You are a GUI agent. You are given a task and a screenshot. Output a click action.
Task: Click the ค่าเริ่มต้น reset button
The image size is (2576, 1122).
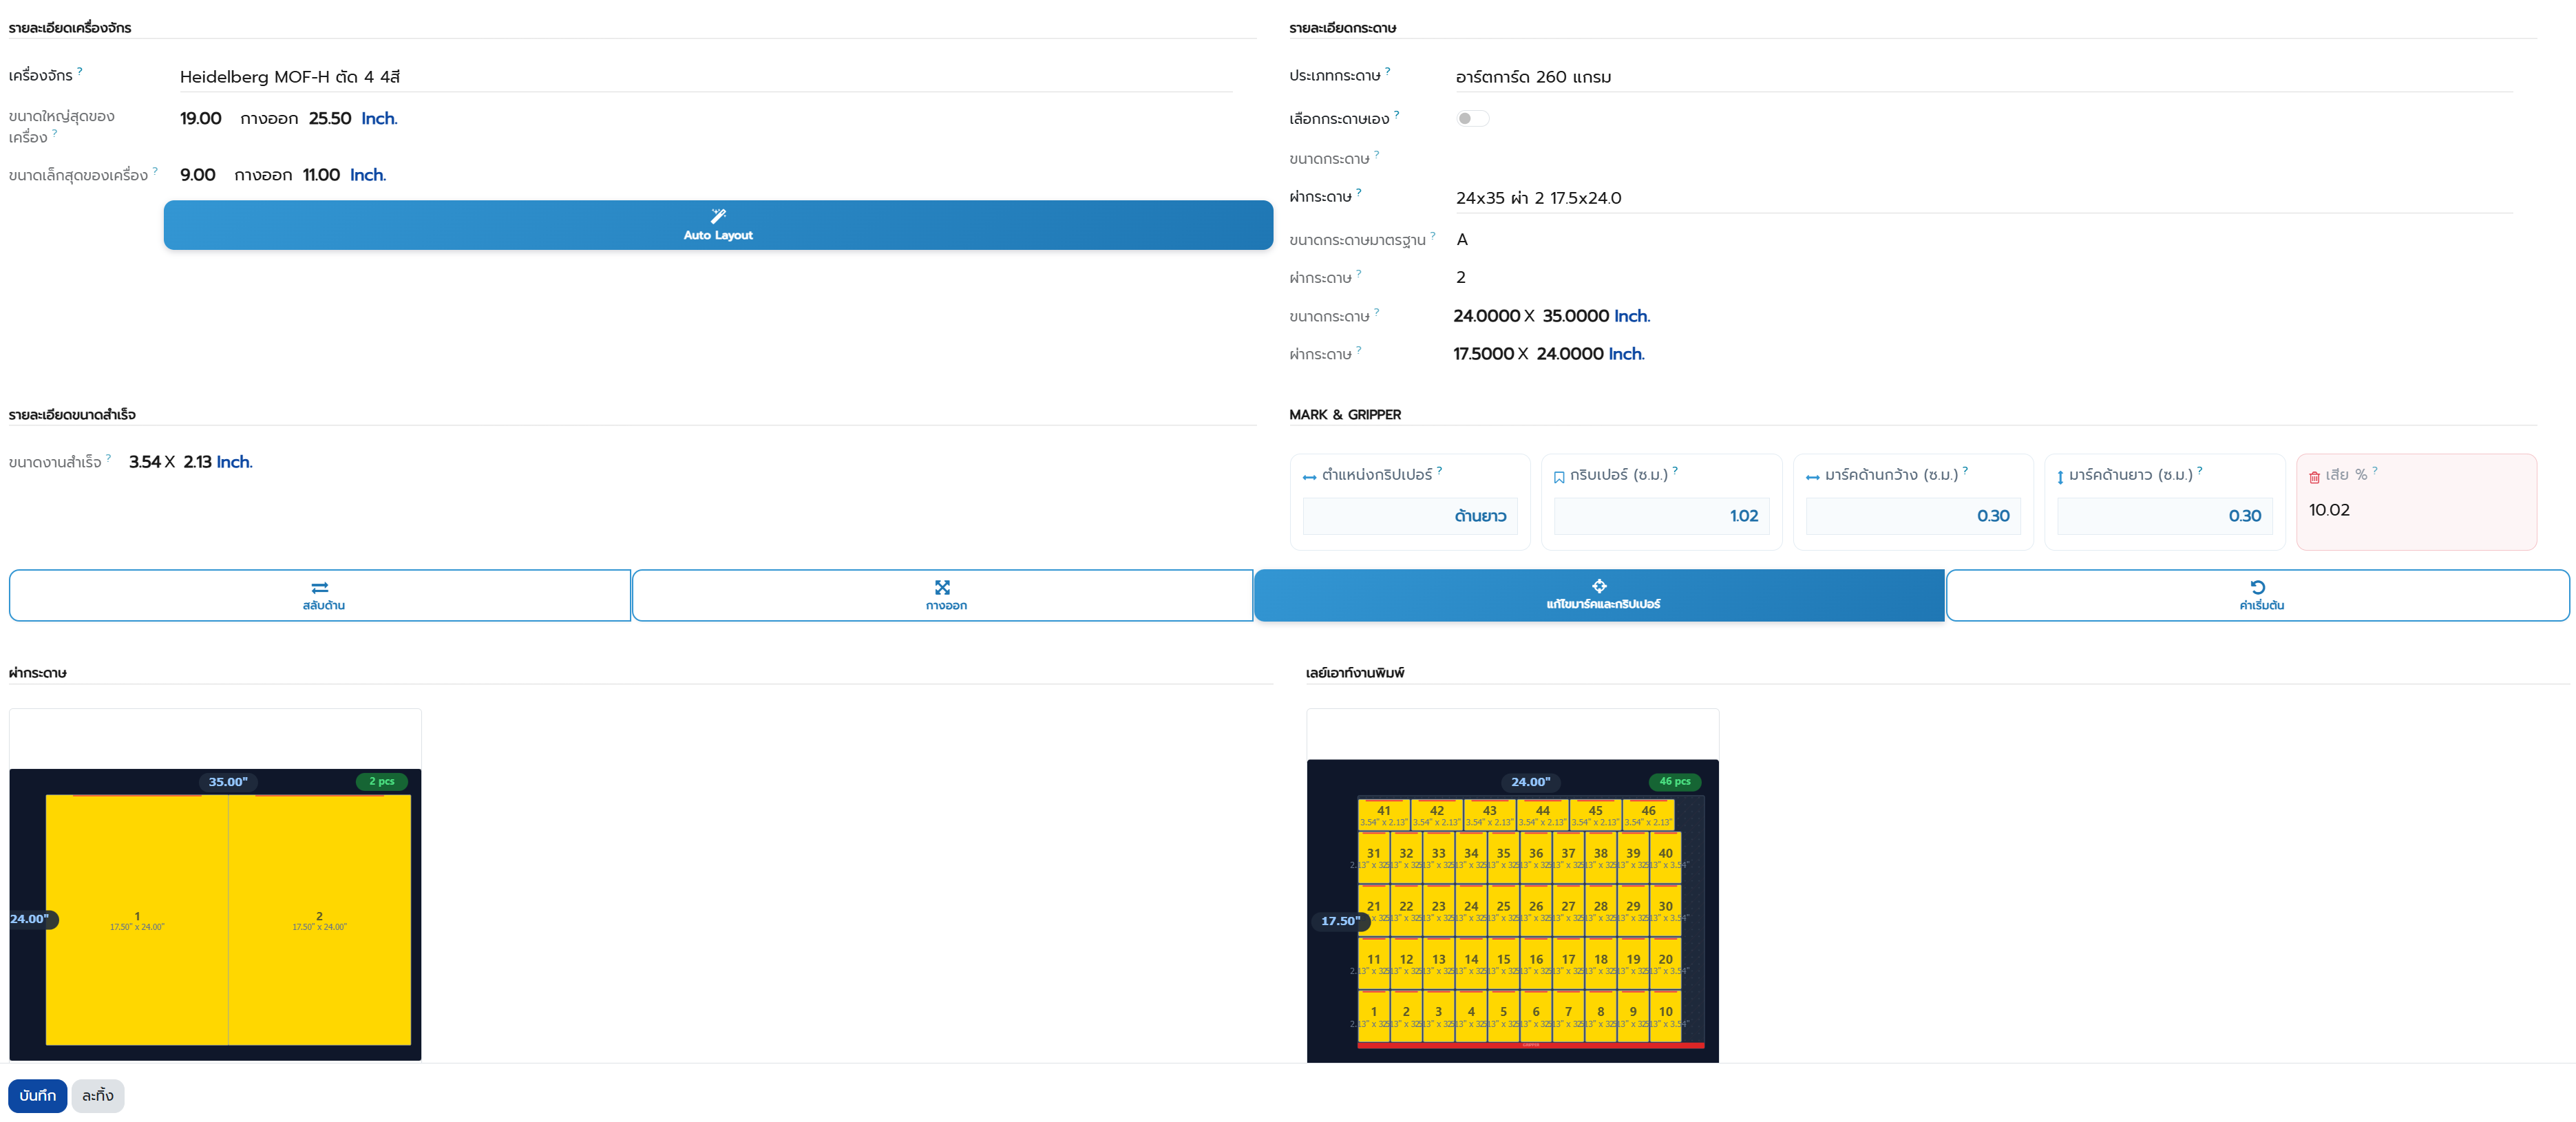[2257, 595]
